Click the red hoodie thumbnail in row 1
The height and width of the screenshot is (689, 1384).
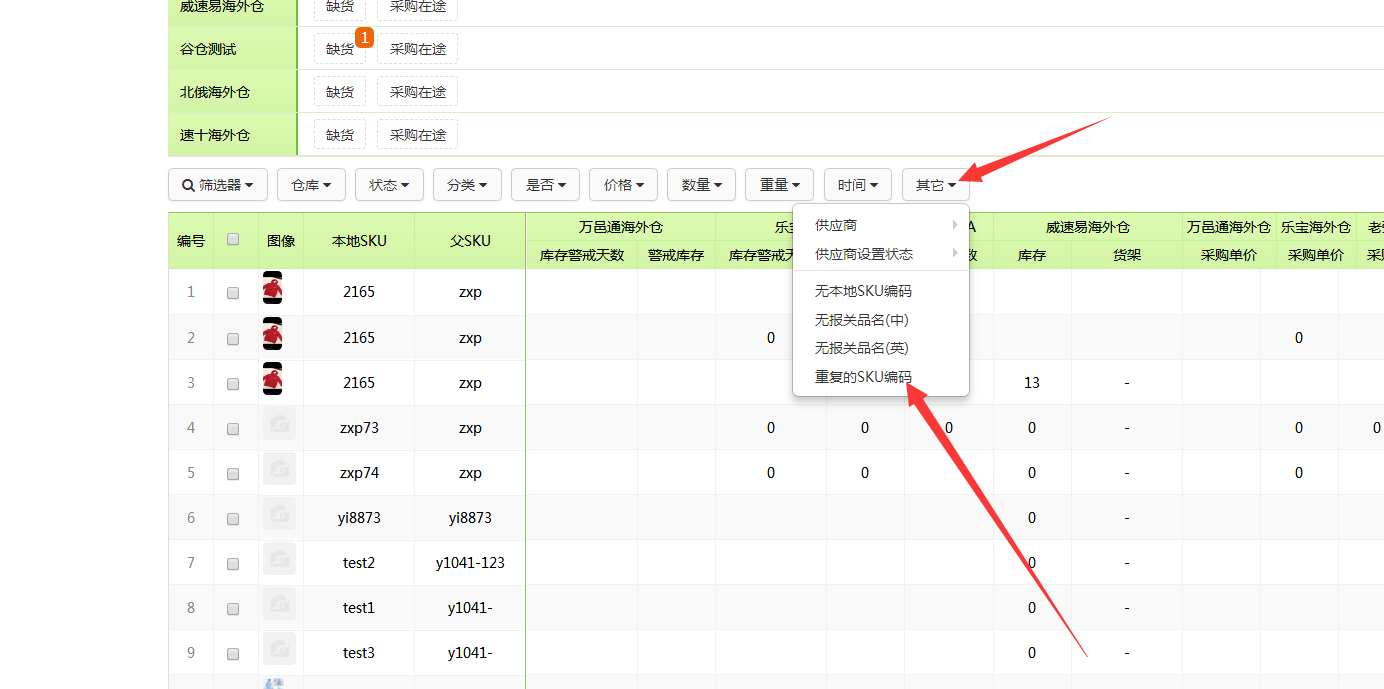[x=272, y=288]
